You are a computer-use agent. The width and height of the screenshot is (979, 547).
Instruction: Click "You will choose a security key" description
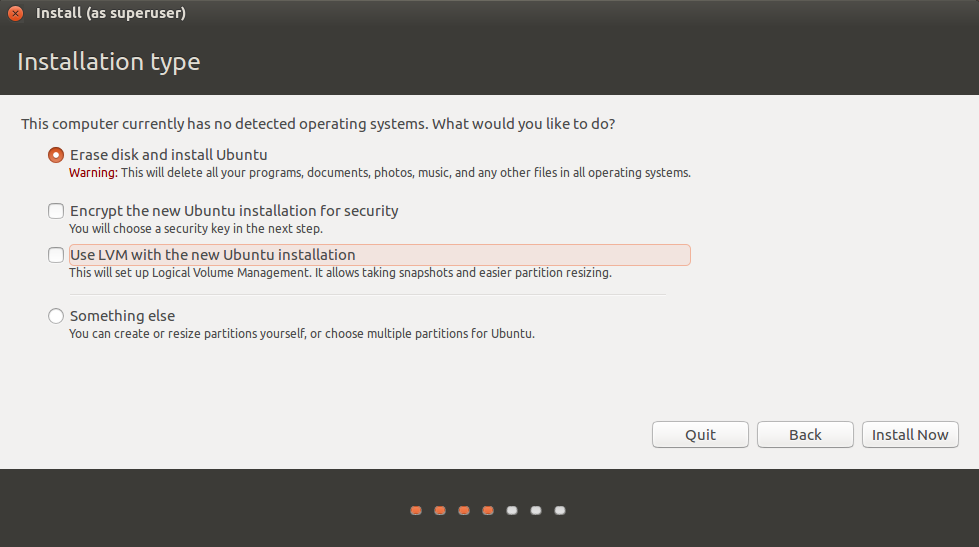[195, 229]
